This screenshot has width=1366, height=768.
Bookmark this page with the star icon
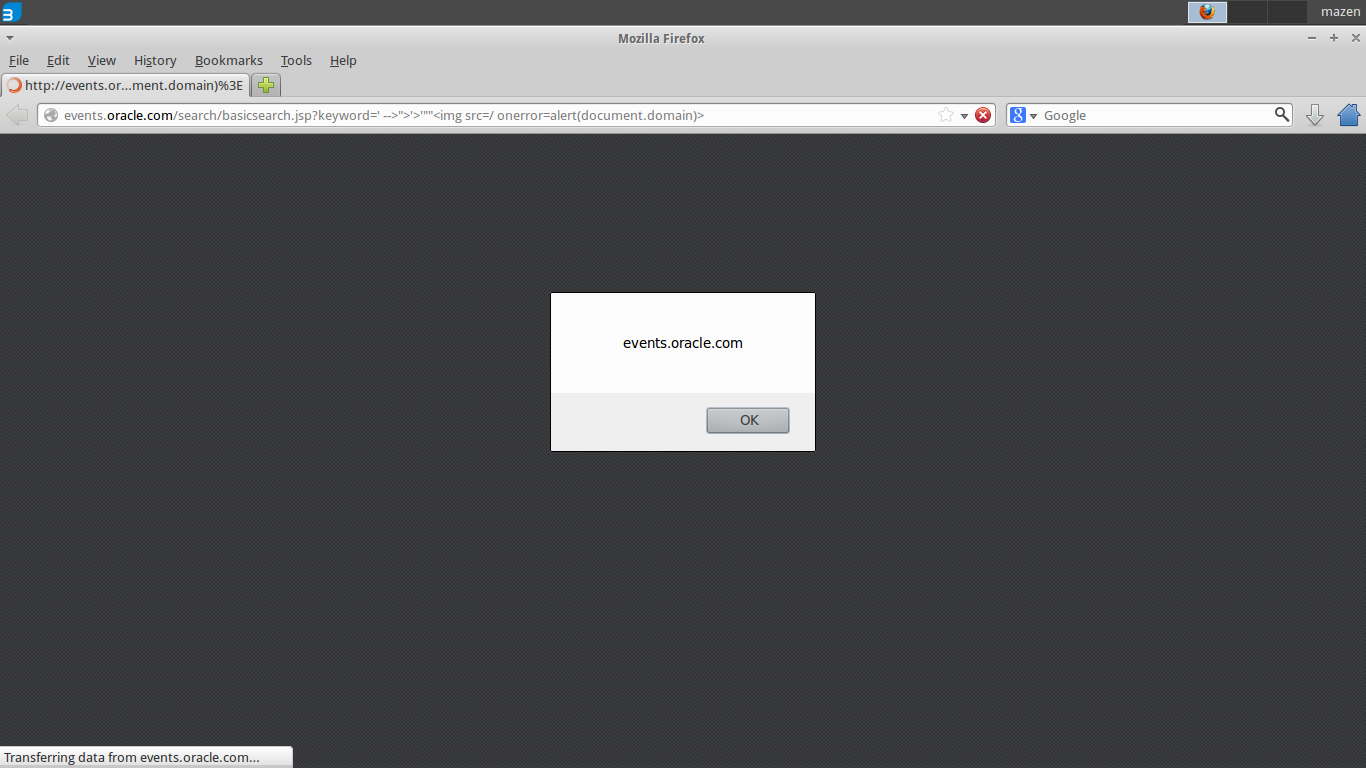click(x=946, y=115)
